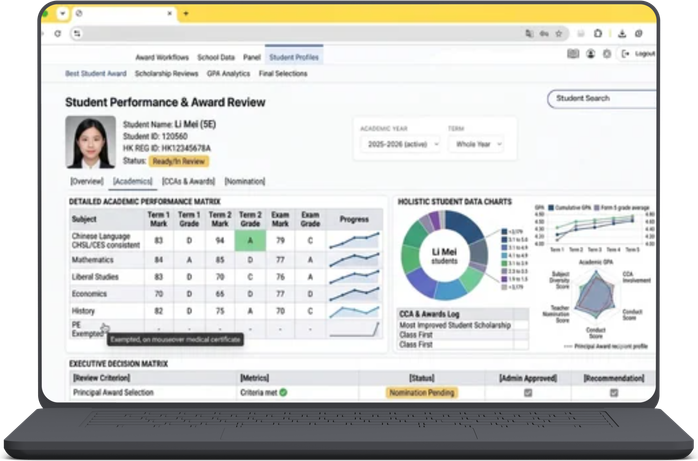Switch to the CCAs & Awards tab

pos(188,181)
